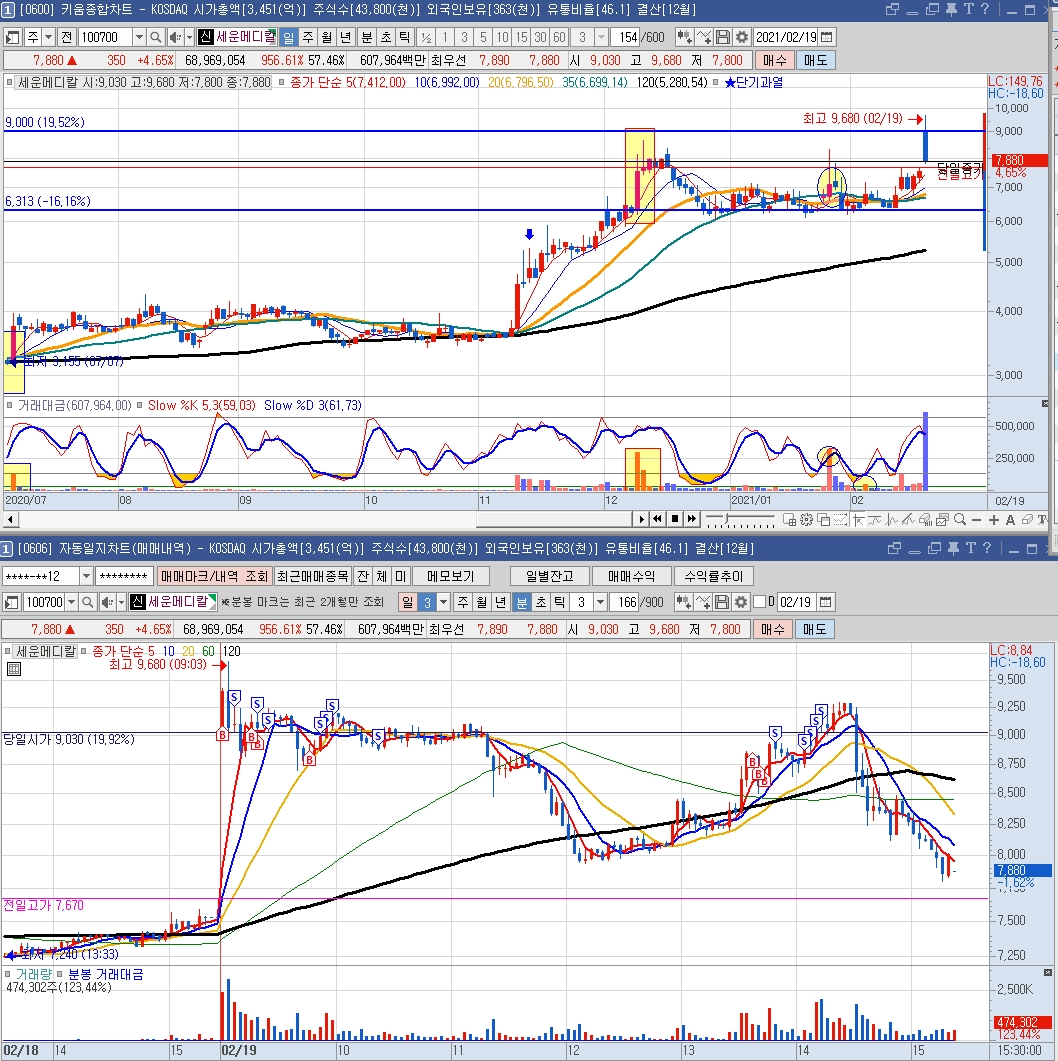This screenshot has width=1058, height=1061.
Task: Toggle 분봉 거래대금 legend checkbox
Action: coord(60,974)
